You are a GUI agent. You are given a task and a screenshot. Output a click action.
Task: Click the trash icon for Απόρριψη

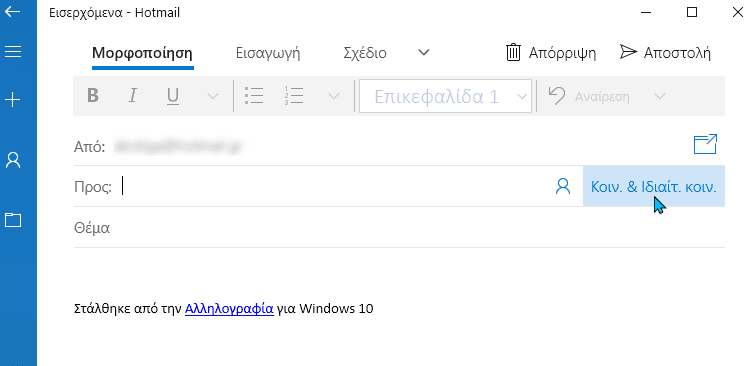(513, 52)
